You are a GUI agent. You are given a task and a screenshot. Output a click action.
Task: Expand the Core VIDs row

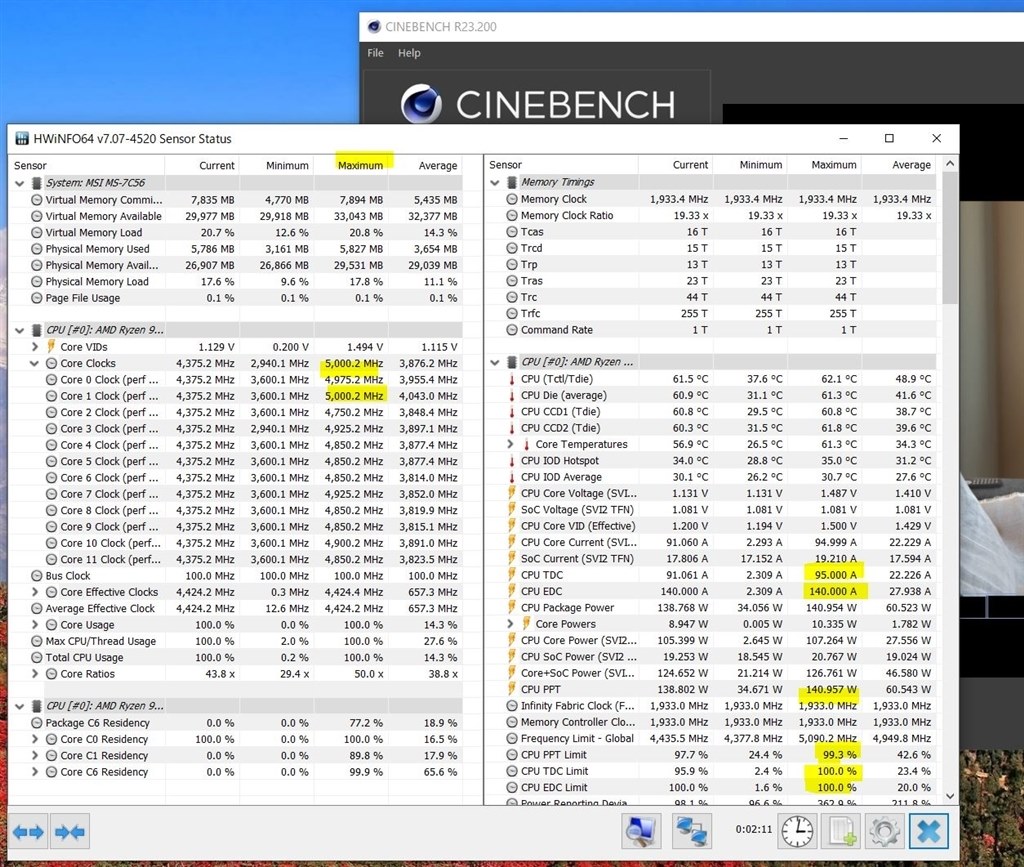pos(35,347)
